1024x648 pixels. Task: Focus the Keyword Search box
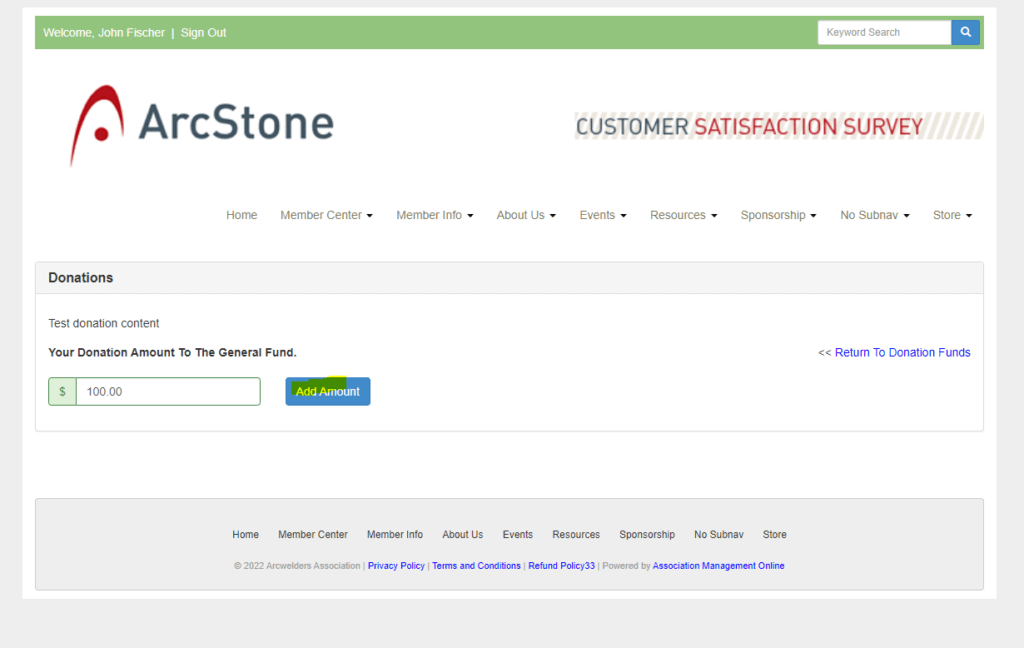click(x=884, y=32)
